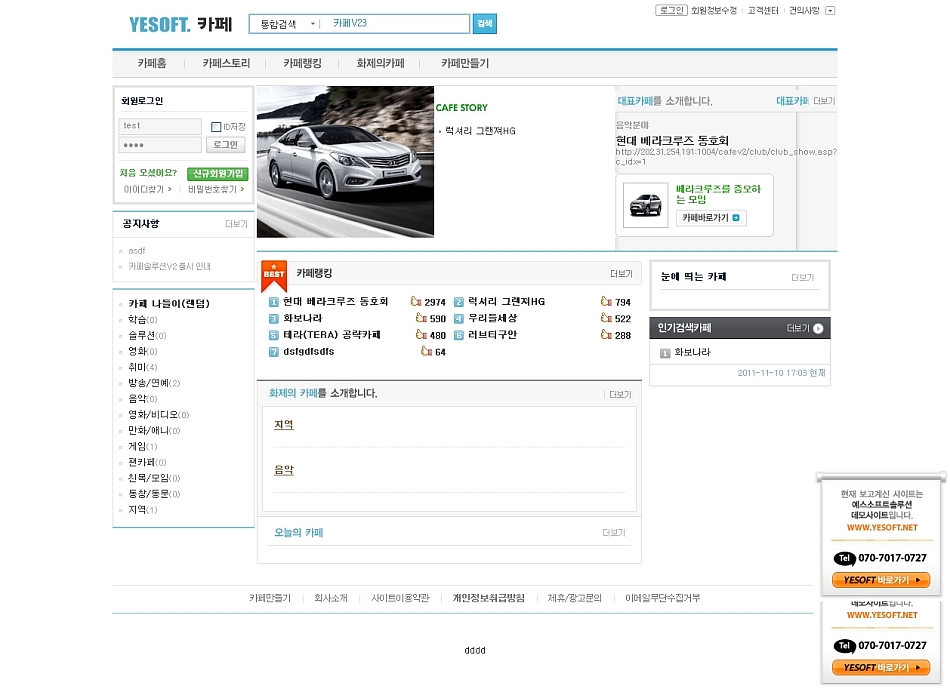Expand the top-right dropdown arrow next to 건의사항
The width and height of the screenshot is (950, 689).
pyautogui.click(x=830, y=10)
